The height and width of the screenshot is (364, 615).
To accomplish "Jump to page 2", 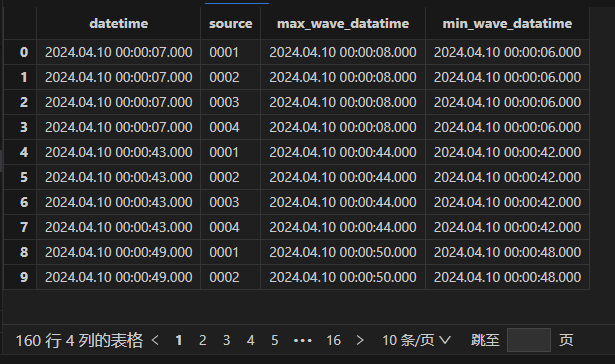I will pyautogui.click(x=203, y=340).
